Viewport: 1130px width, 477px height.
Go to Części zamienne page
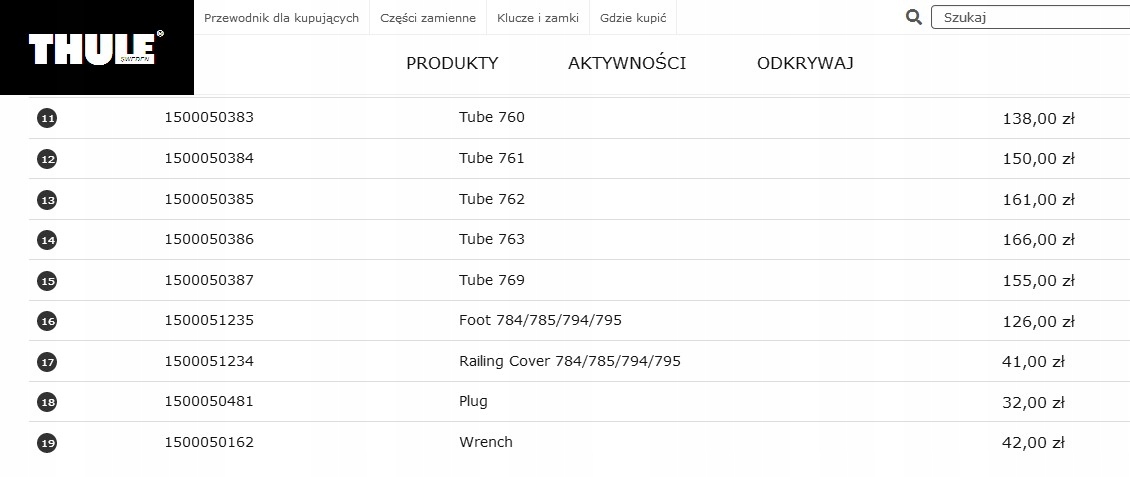coord(428,18)
